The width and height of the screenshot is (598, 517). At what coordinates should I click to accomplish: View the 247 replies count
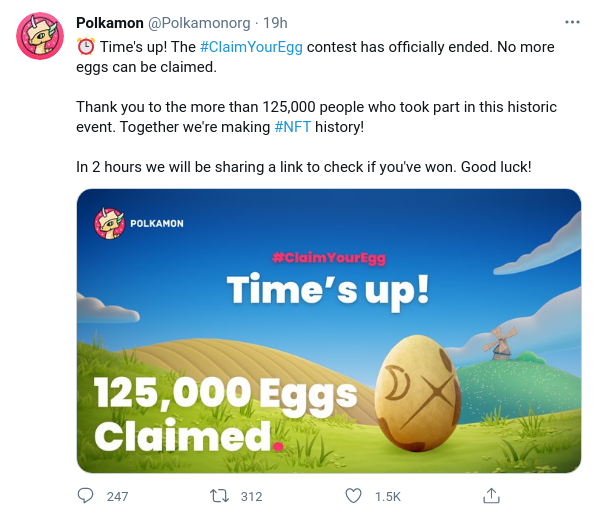point(117,496)
